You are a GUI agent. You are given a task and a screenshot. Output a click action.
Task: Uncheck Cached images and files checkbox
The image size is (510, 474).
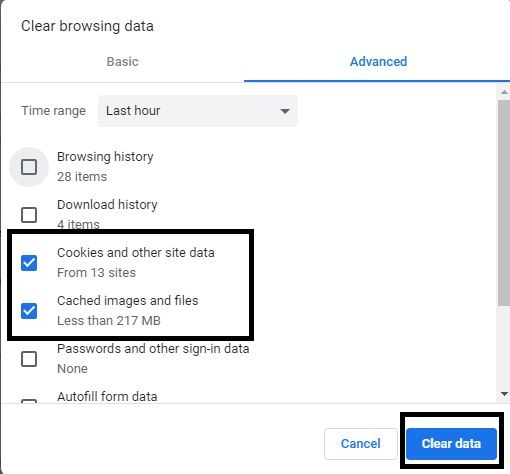tap(29, 311)
